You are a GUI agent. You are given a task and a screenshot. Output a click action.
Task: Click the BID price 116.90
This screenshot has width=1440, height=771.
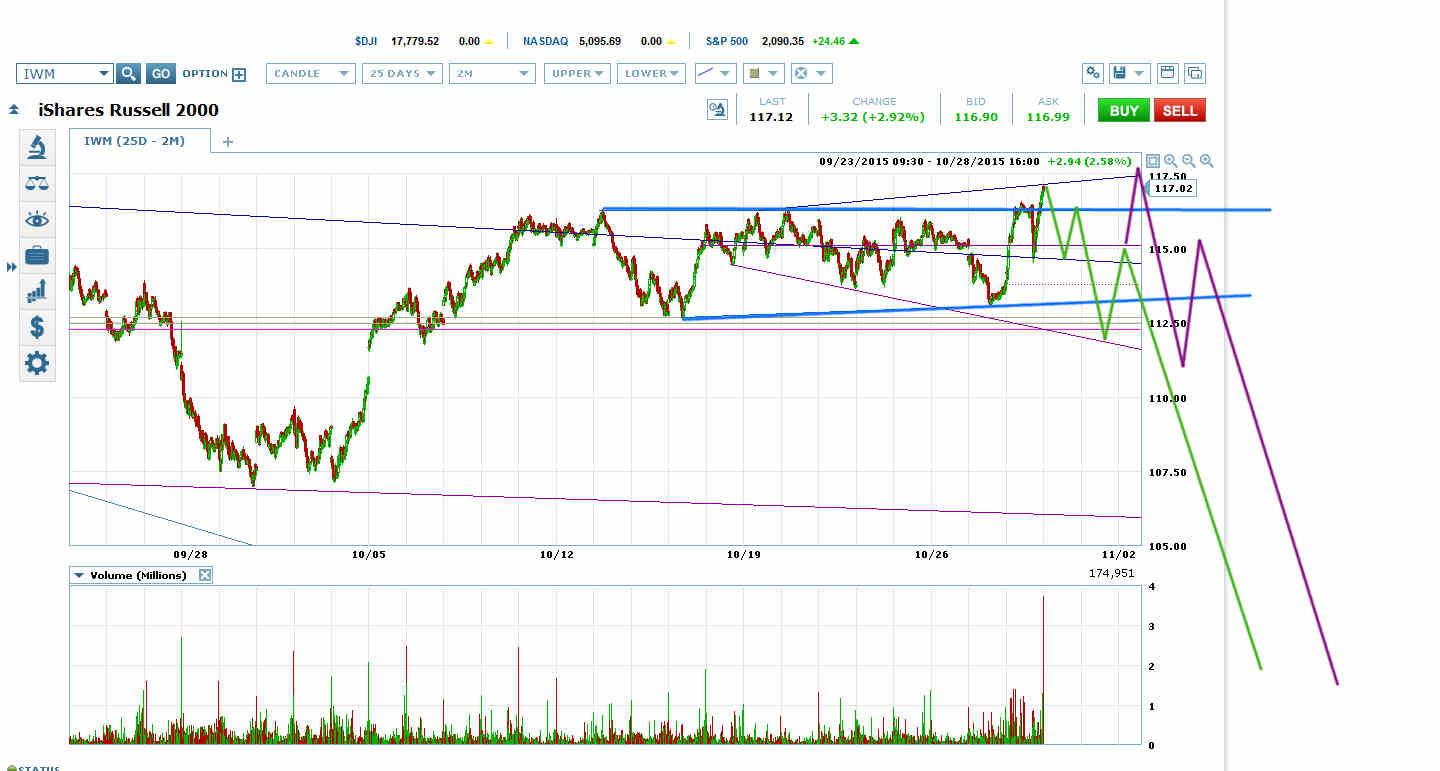click(976, 117)
